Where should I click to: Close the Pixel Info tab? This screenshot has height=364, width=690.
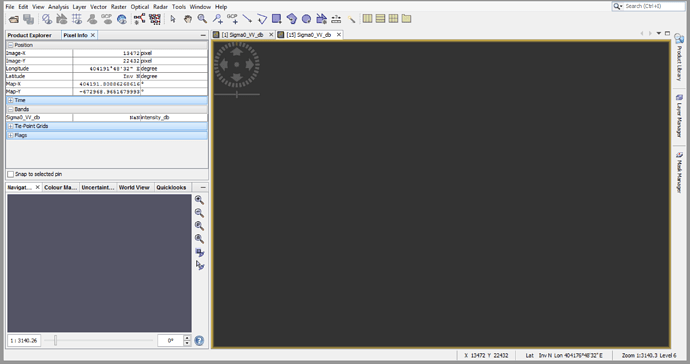click(93, 35)
